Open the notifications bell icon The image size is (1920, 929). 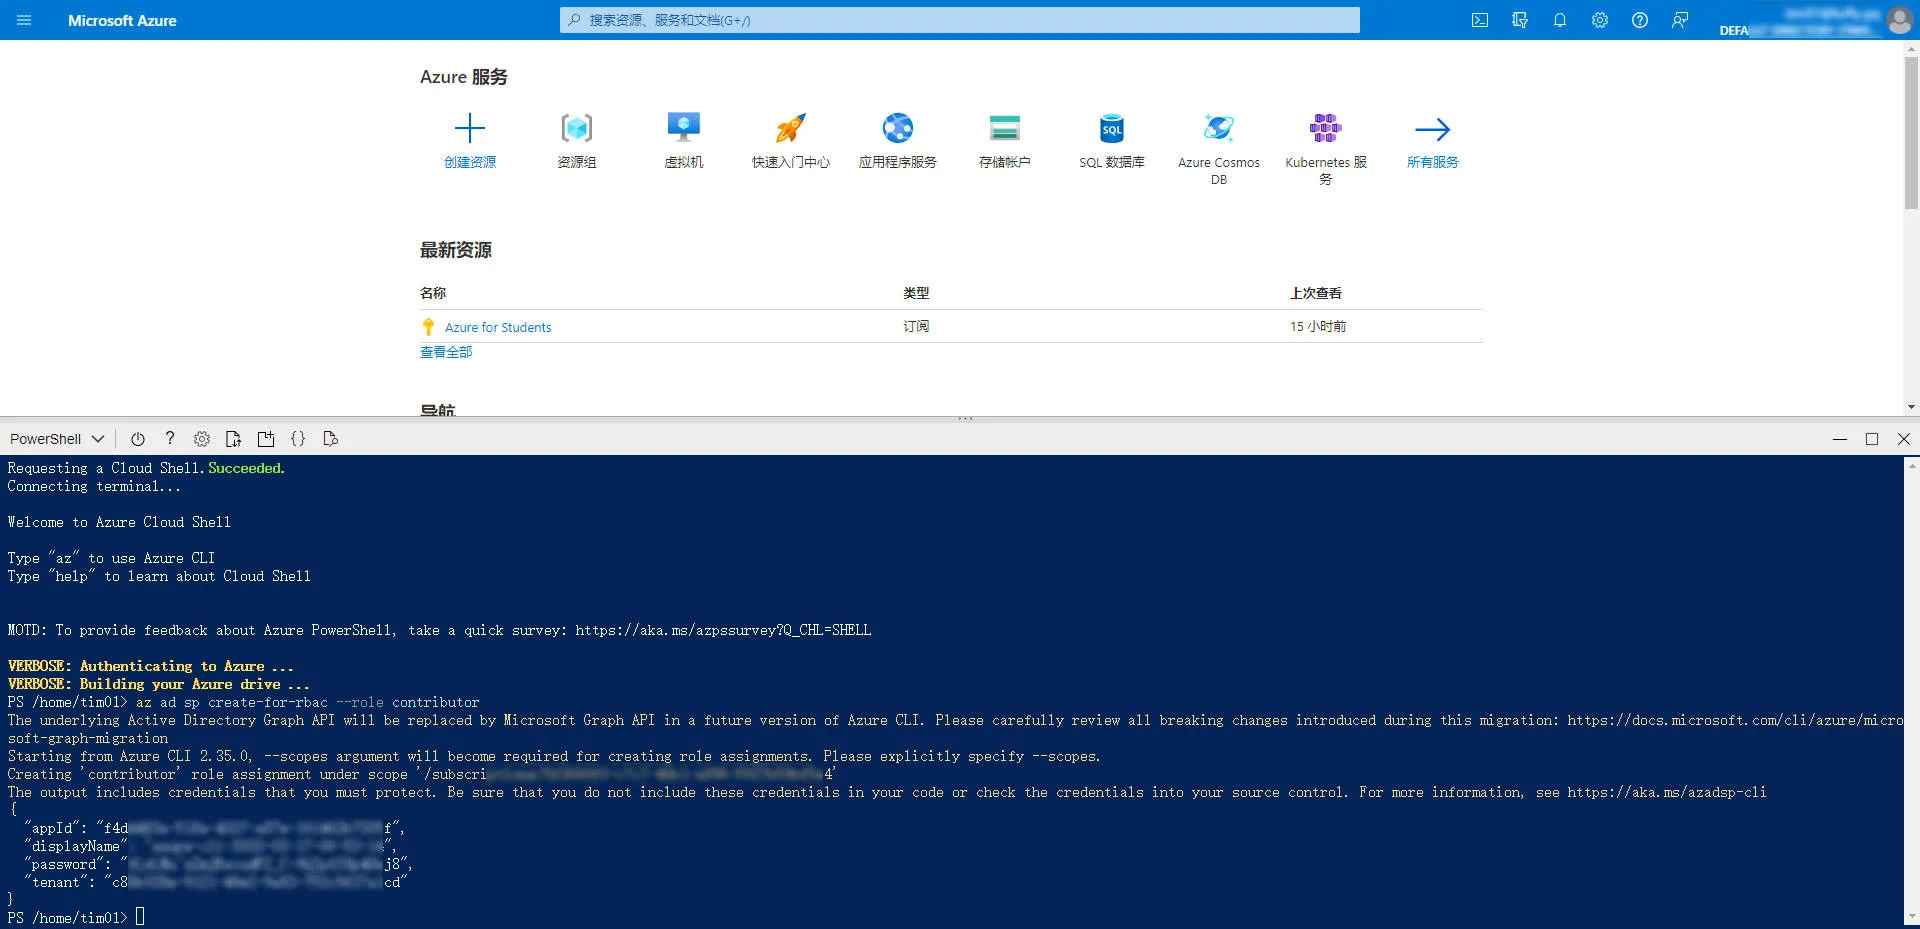tap(1559, 20)
